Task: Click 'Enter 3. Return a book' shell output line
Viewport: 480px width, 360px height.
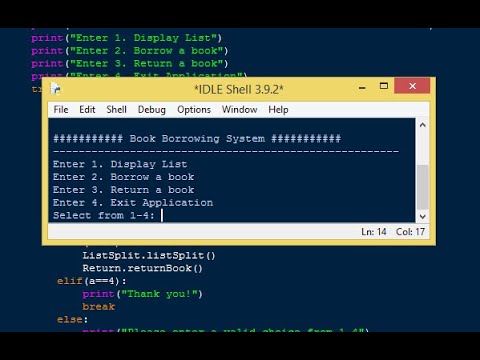Action: pos(123,190)
